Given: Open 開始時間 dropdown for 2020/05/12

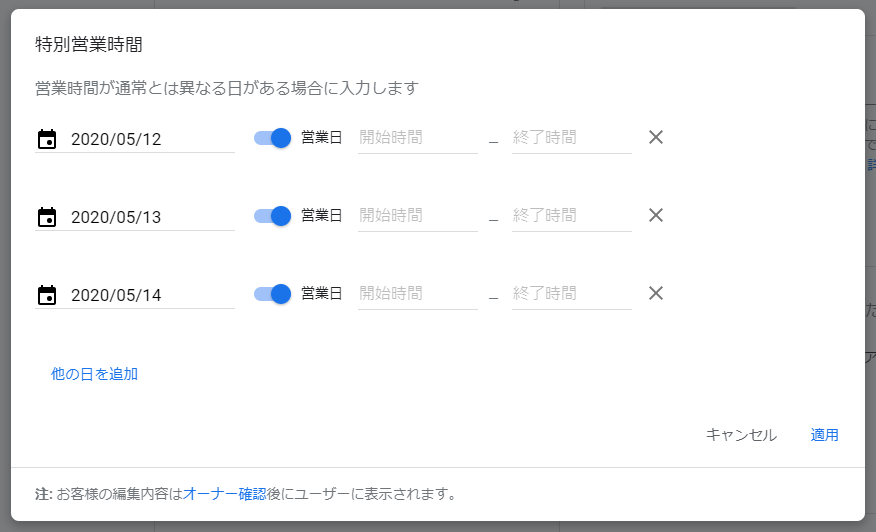Looking at the screenshot, I should tap(417, 138).
